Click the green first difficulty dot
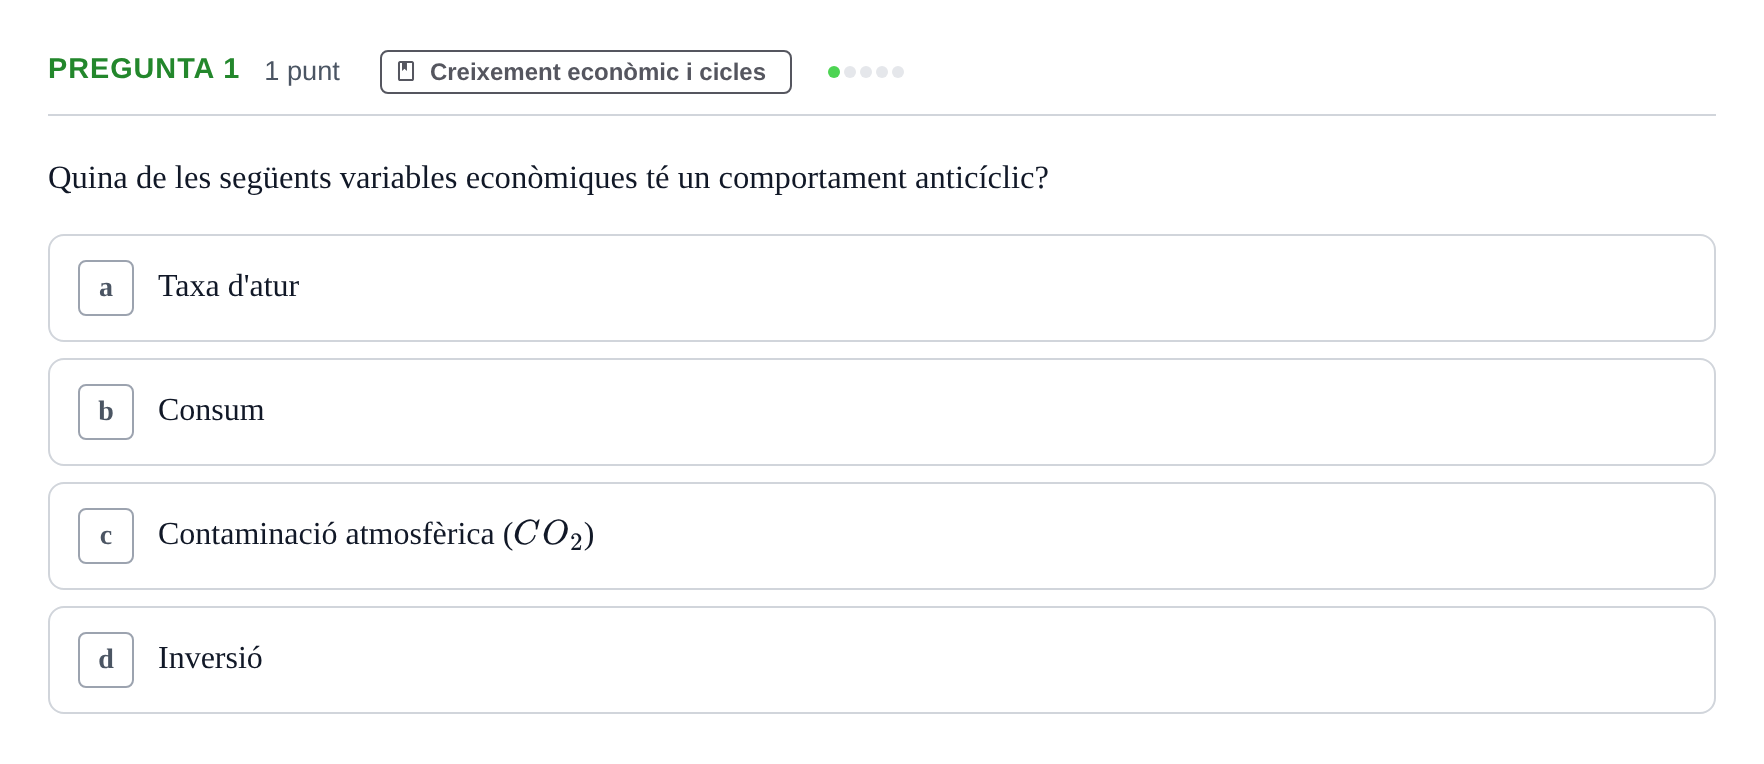 point(834,72)
